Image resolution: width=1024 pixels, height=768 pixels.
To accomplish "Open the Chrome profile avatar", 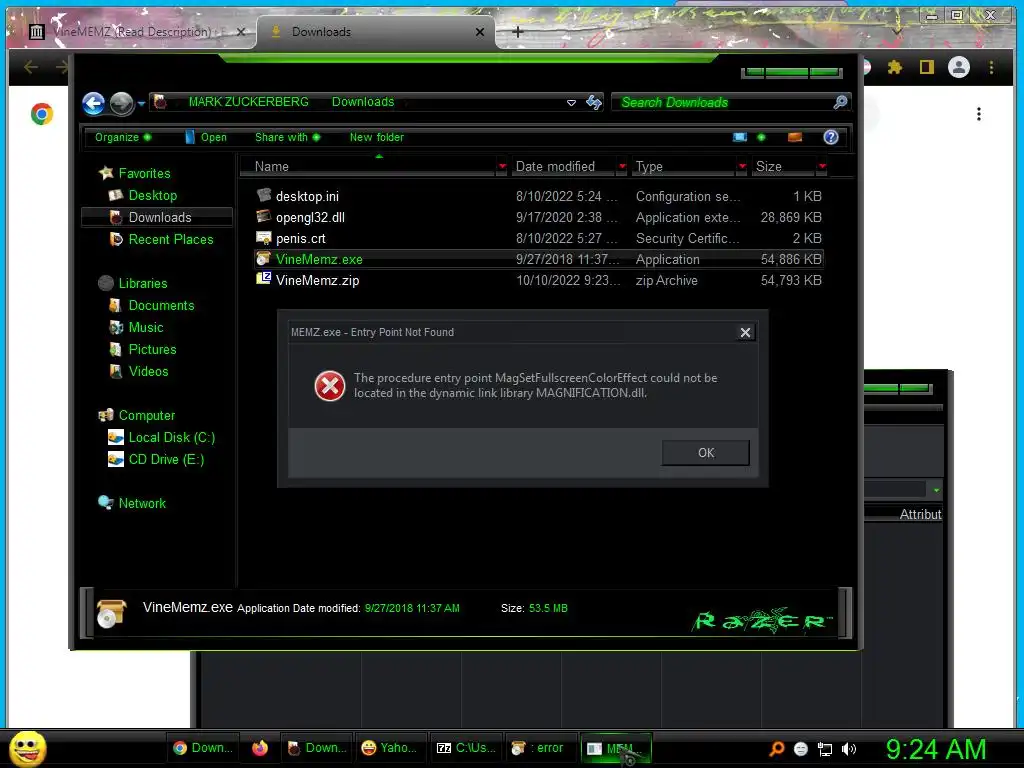I will pyautogui.click(x=959, y=67).
